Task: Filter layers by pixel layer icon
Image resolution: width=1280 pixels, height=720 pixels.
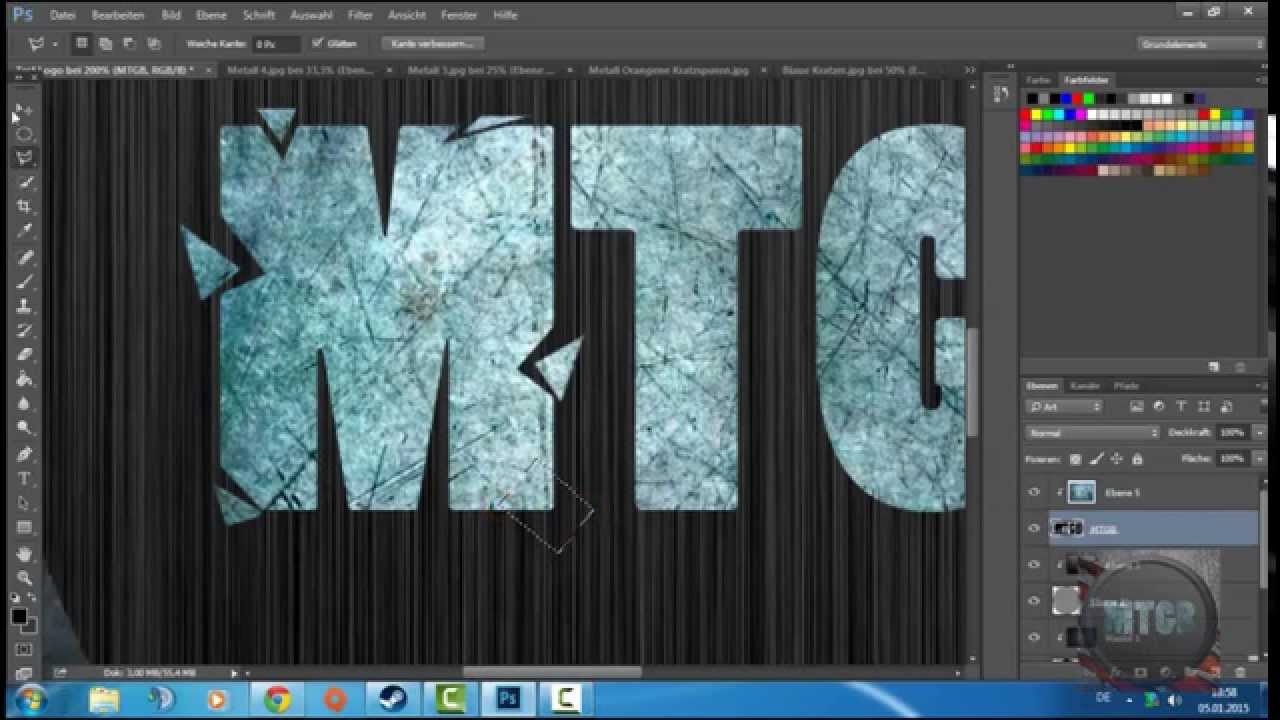Action: point(1137,407)
